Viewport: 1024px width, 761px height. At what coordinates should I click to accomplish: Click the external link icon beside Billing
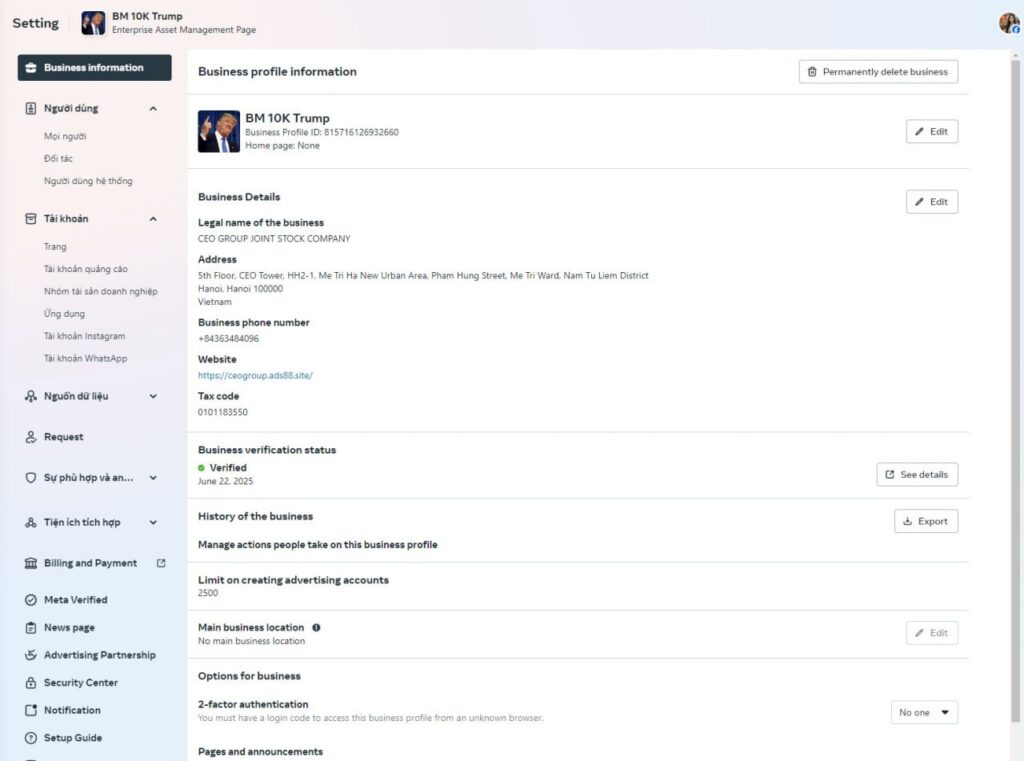pos(161,563)
